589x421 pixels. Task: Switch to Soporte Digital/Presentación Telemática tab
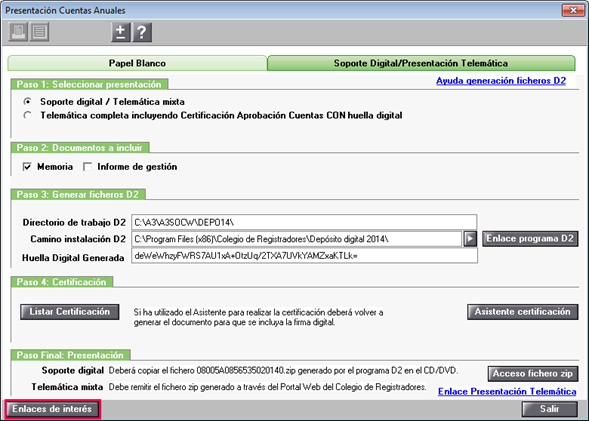click(421, 63)
